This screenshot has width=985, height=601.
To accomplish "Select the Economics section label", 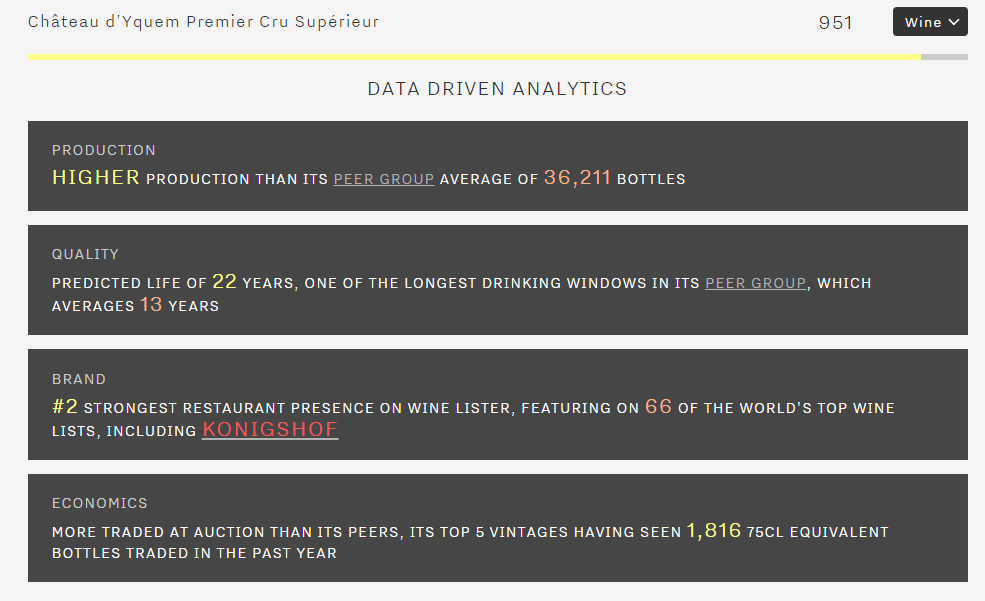I will point(100,503).
